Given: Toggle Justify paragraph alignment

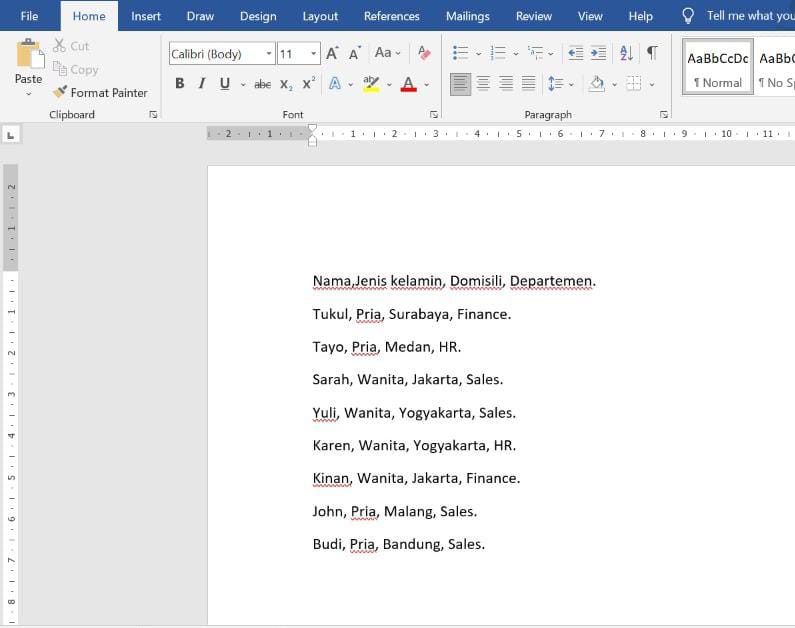Looking at the screenshot, I should pyautogui.click(x=528, y=84).
